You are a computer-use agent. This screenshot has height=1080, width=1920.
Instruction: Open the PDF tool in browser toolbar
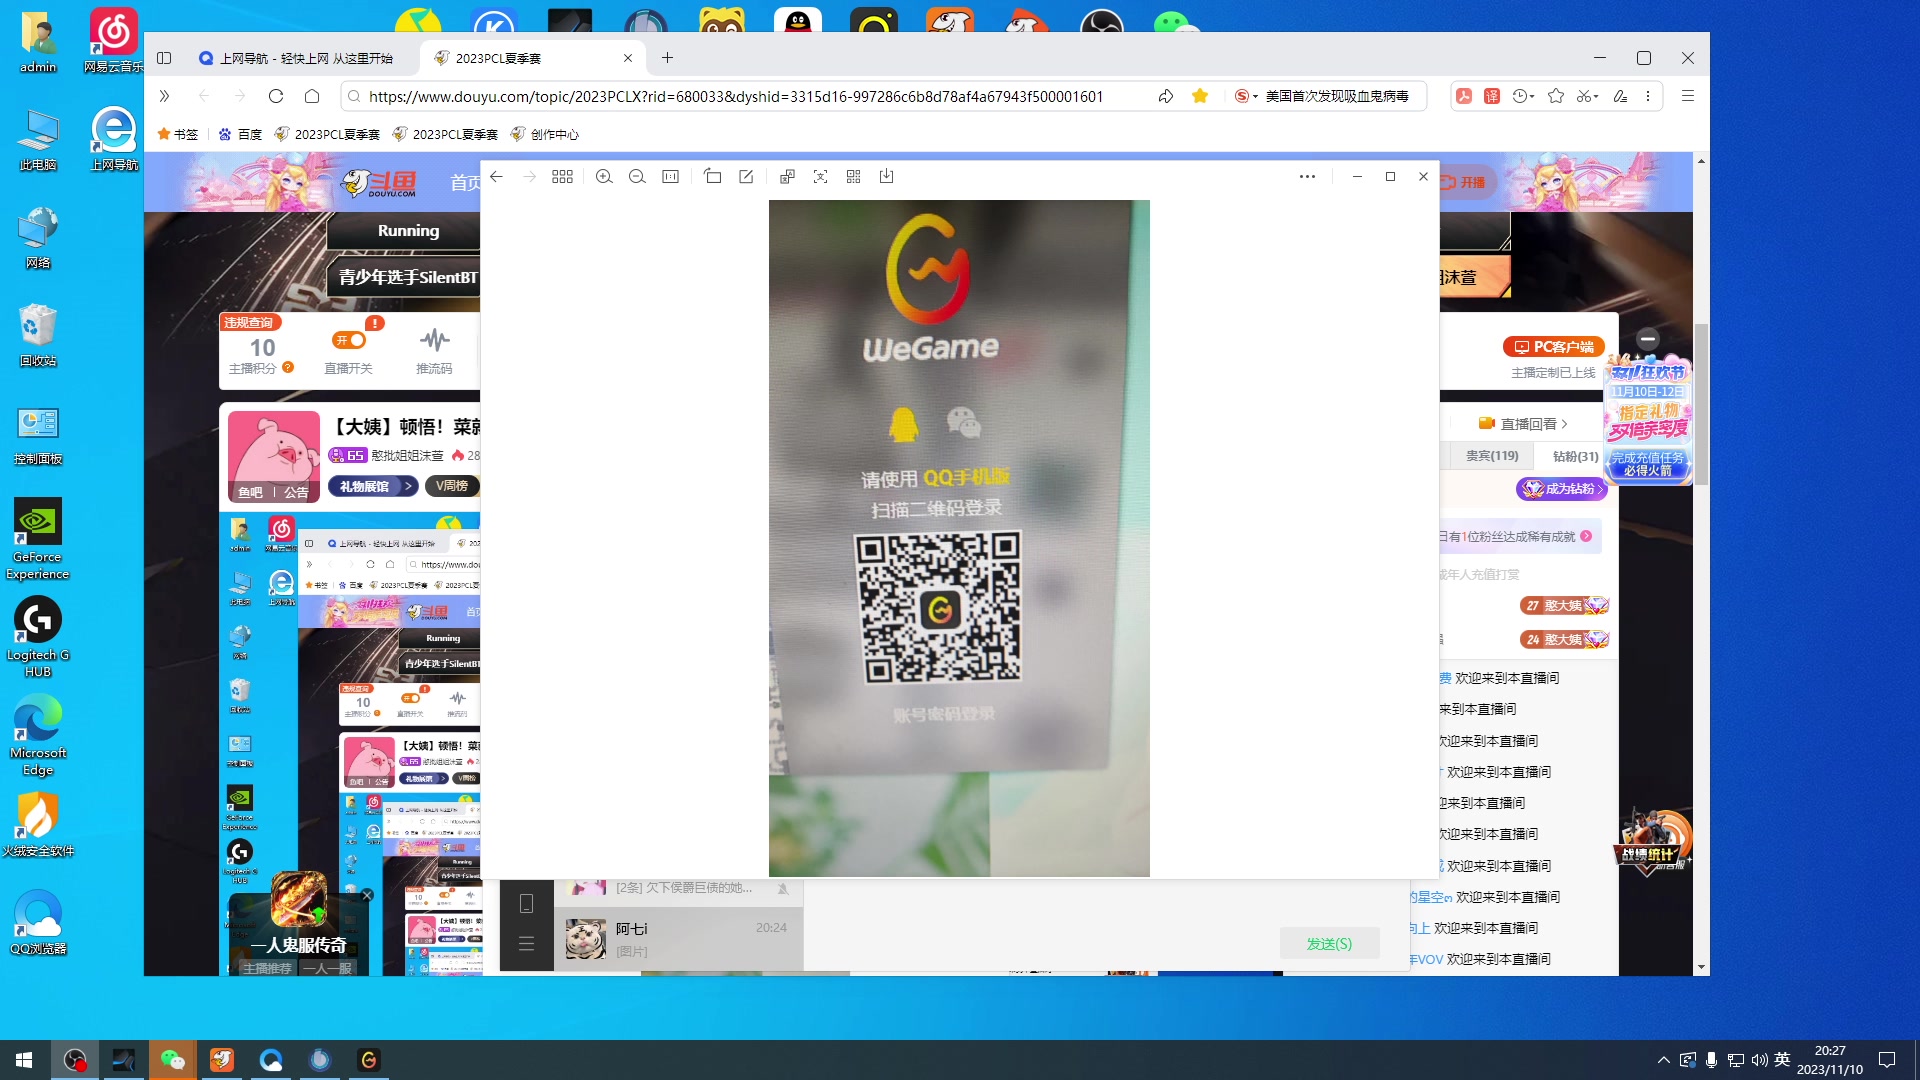[x=1464, y=96]
